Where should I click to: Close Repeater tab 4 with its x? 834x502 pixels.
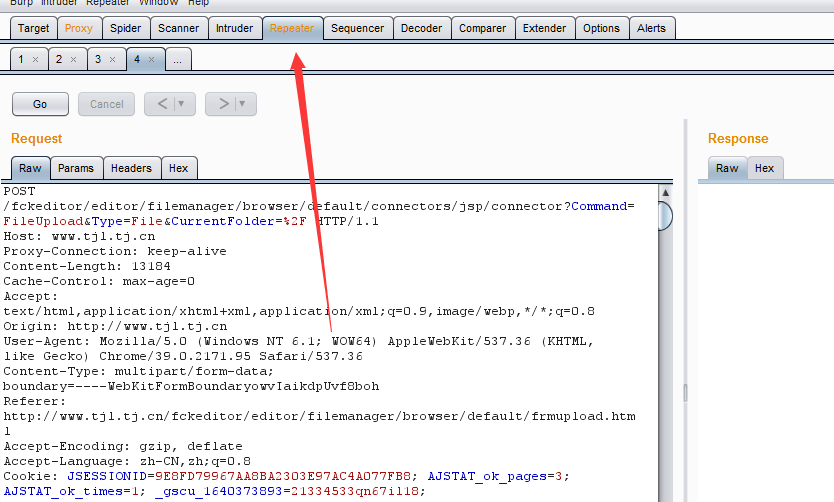pyautogui.click(x=152, y=60)
